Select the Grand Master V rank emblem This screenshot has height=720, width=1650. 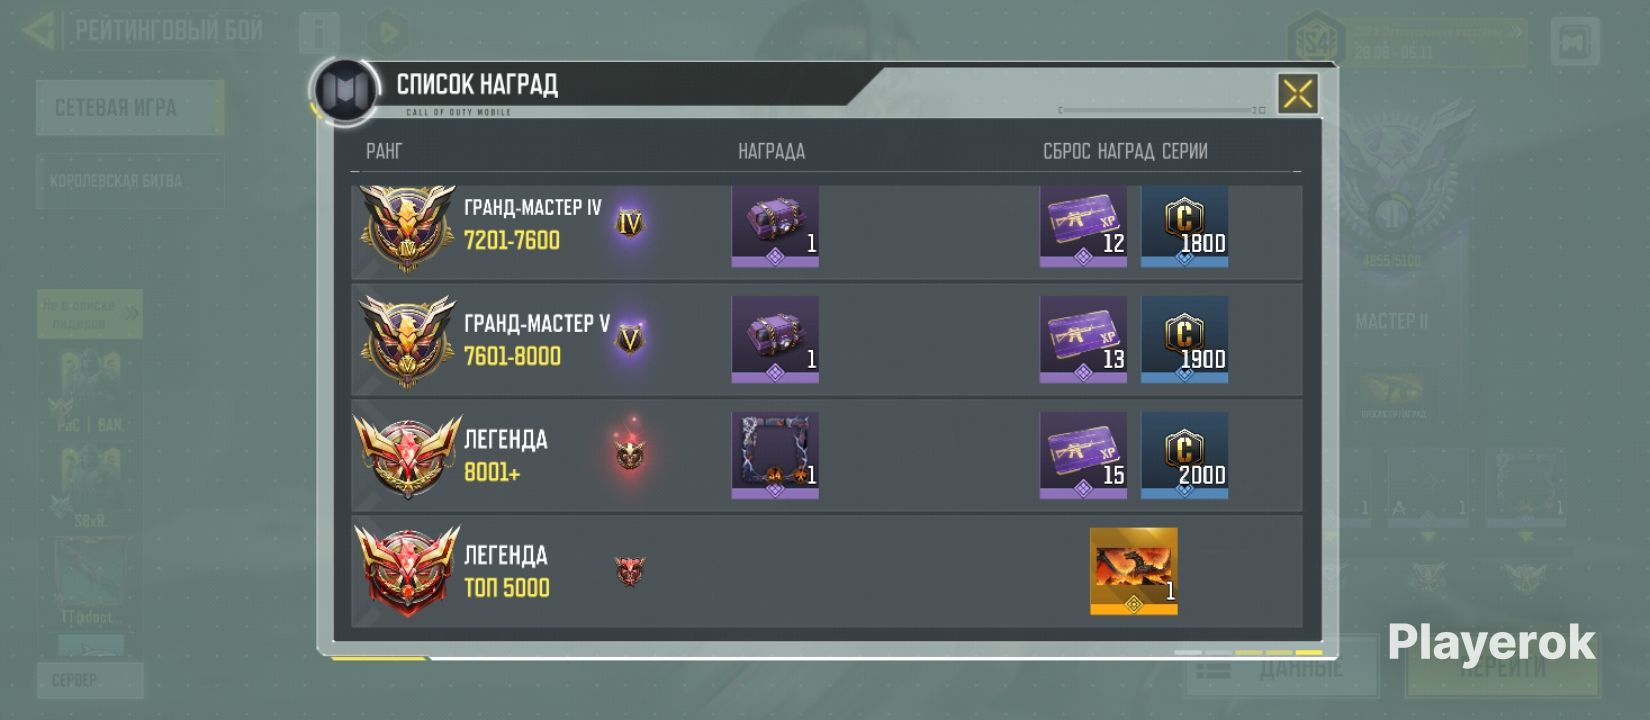(x=407, y=341)
